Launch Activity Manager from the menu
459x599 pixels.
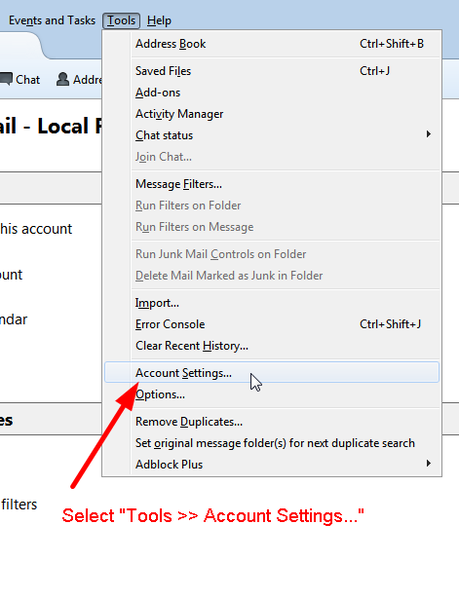click(272, 113)
